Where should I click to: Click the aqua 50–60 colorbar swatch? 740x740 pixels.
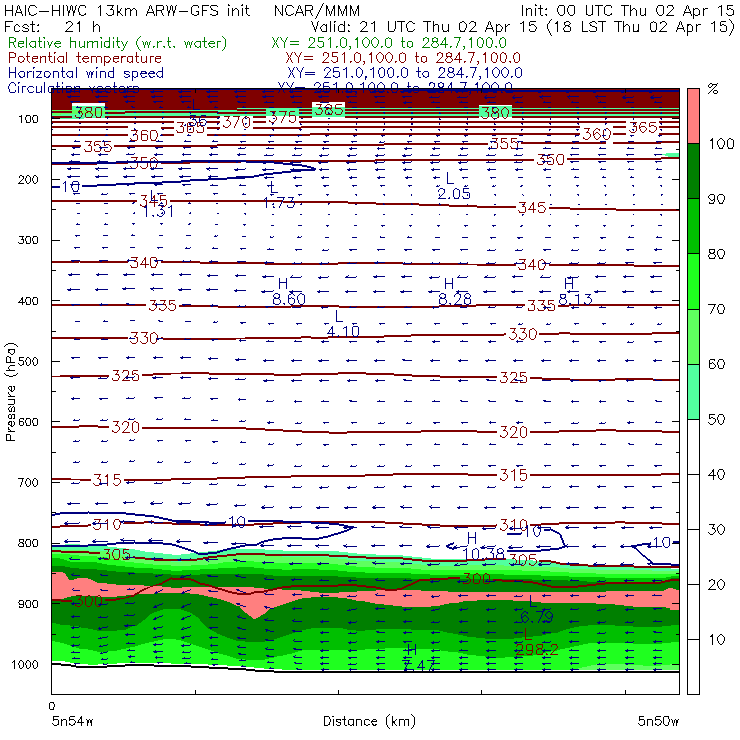(x=693, y=392)
